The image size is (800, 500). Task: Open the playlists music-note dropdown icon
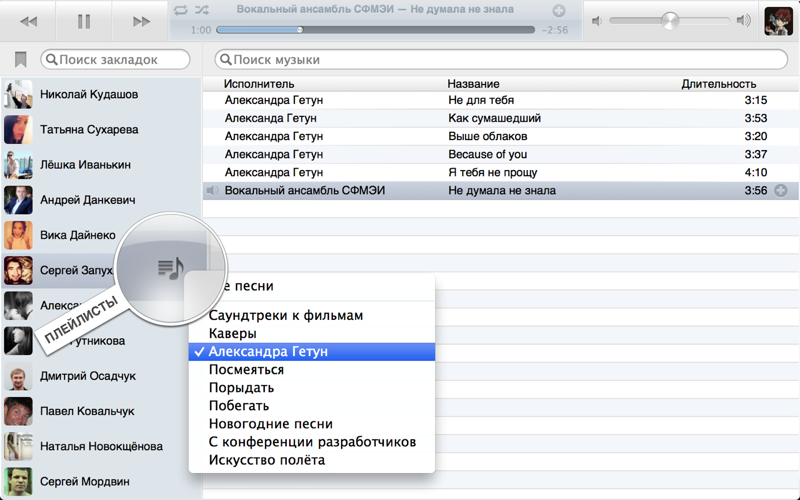[x=171, y=268]
